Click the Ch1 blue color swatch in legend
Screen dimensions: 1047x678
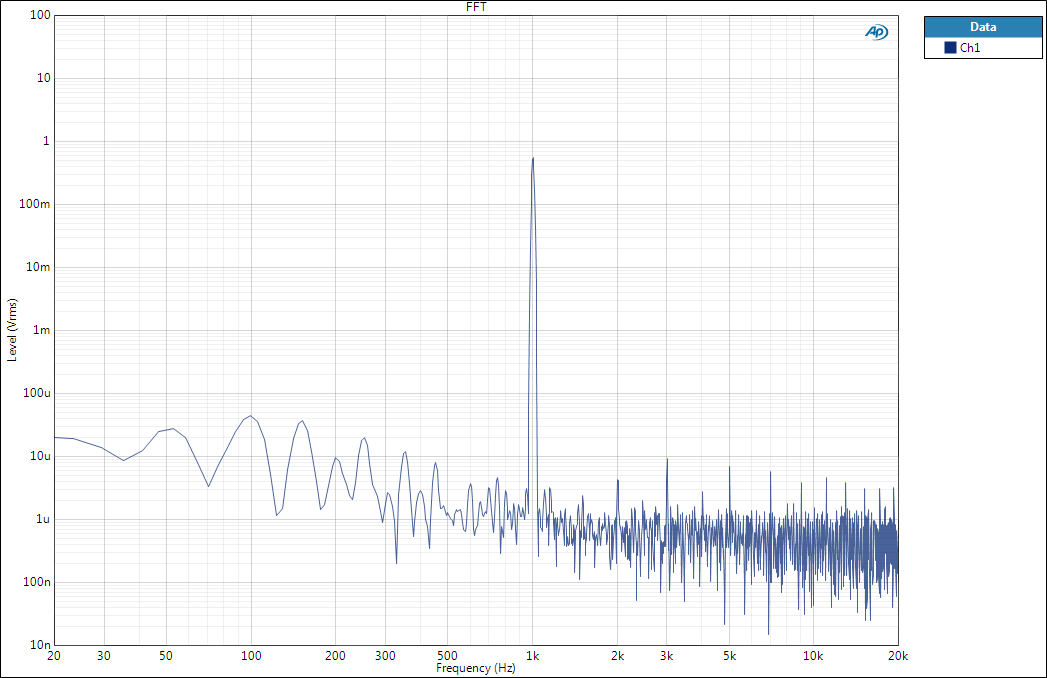[x=950, y=48]
